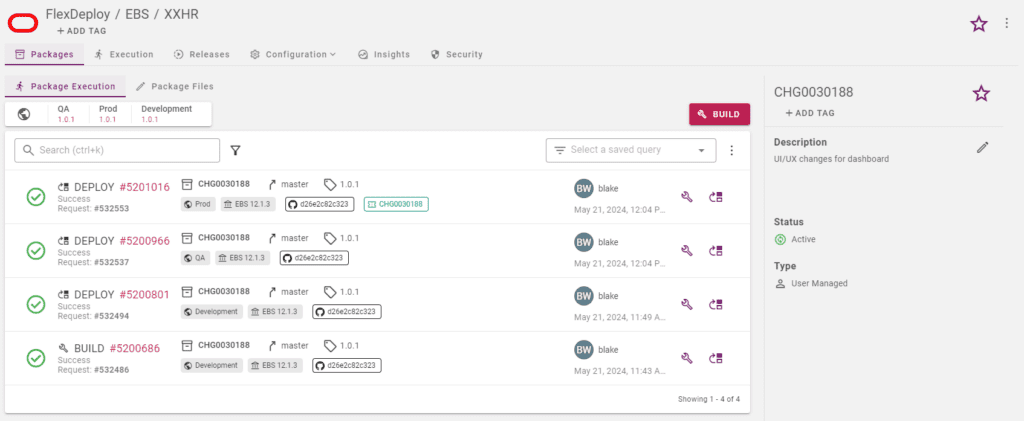Click the QA 1.0.1 environment entry

66,114
